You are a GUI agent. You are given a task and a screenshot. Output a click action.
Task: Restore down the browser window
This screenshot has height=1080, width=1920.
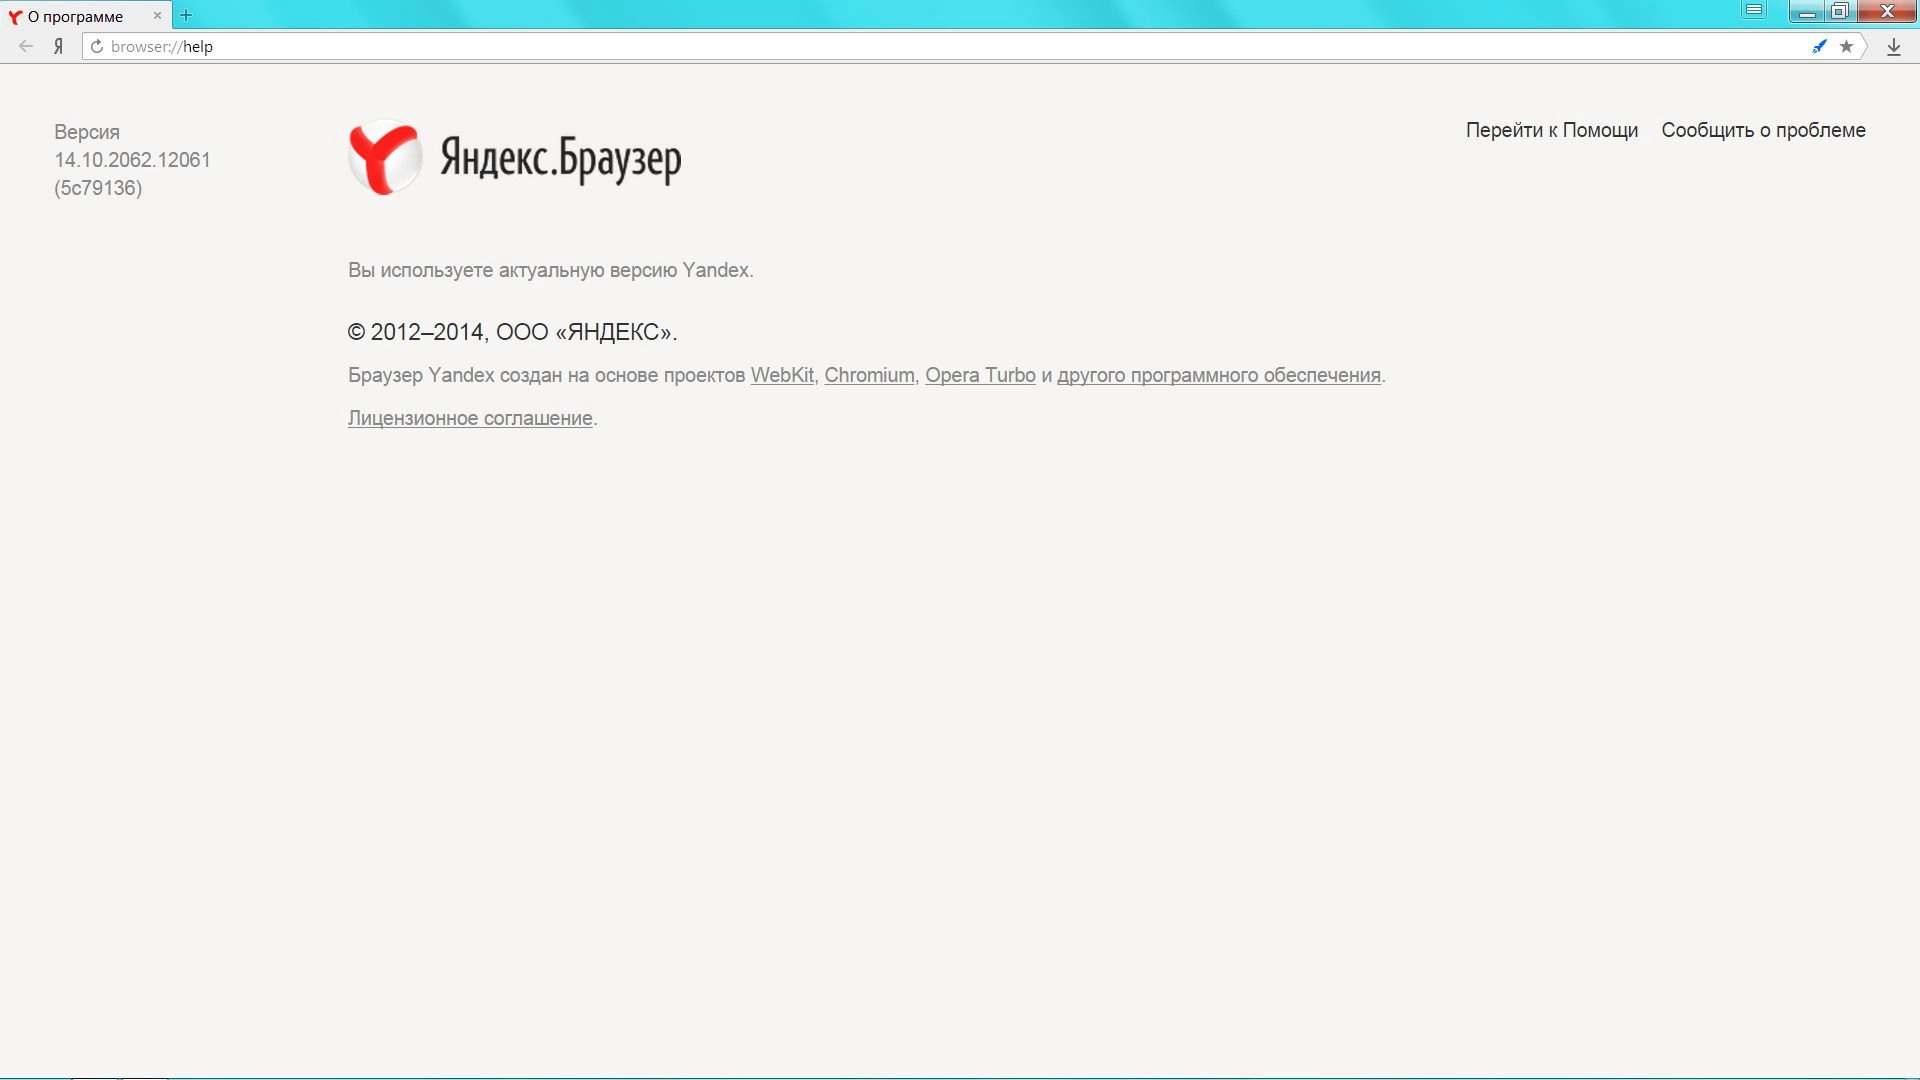pos(1840,11)
